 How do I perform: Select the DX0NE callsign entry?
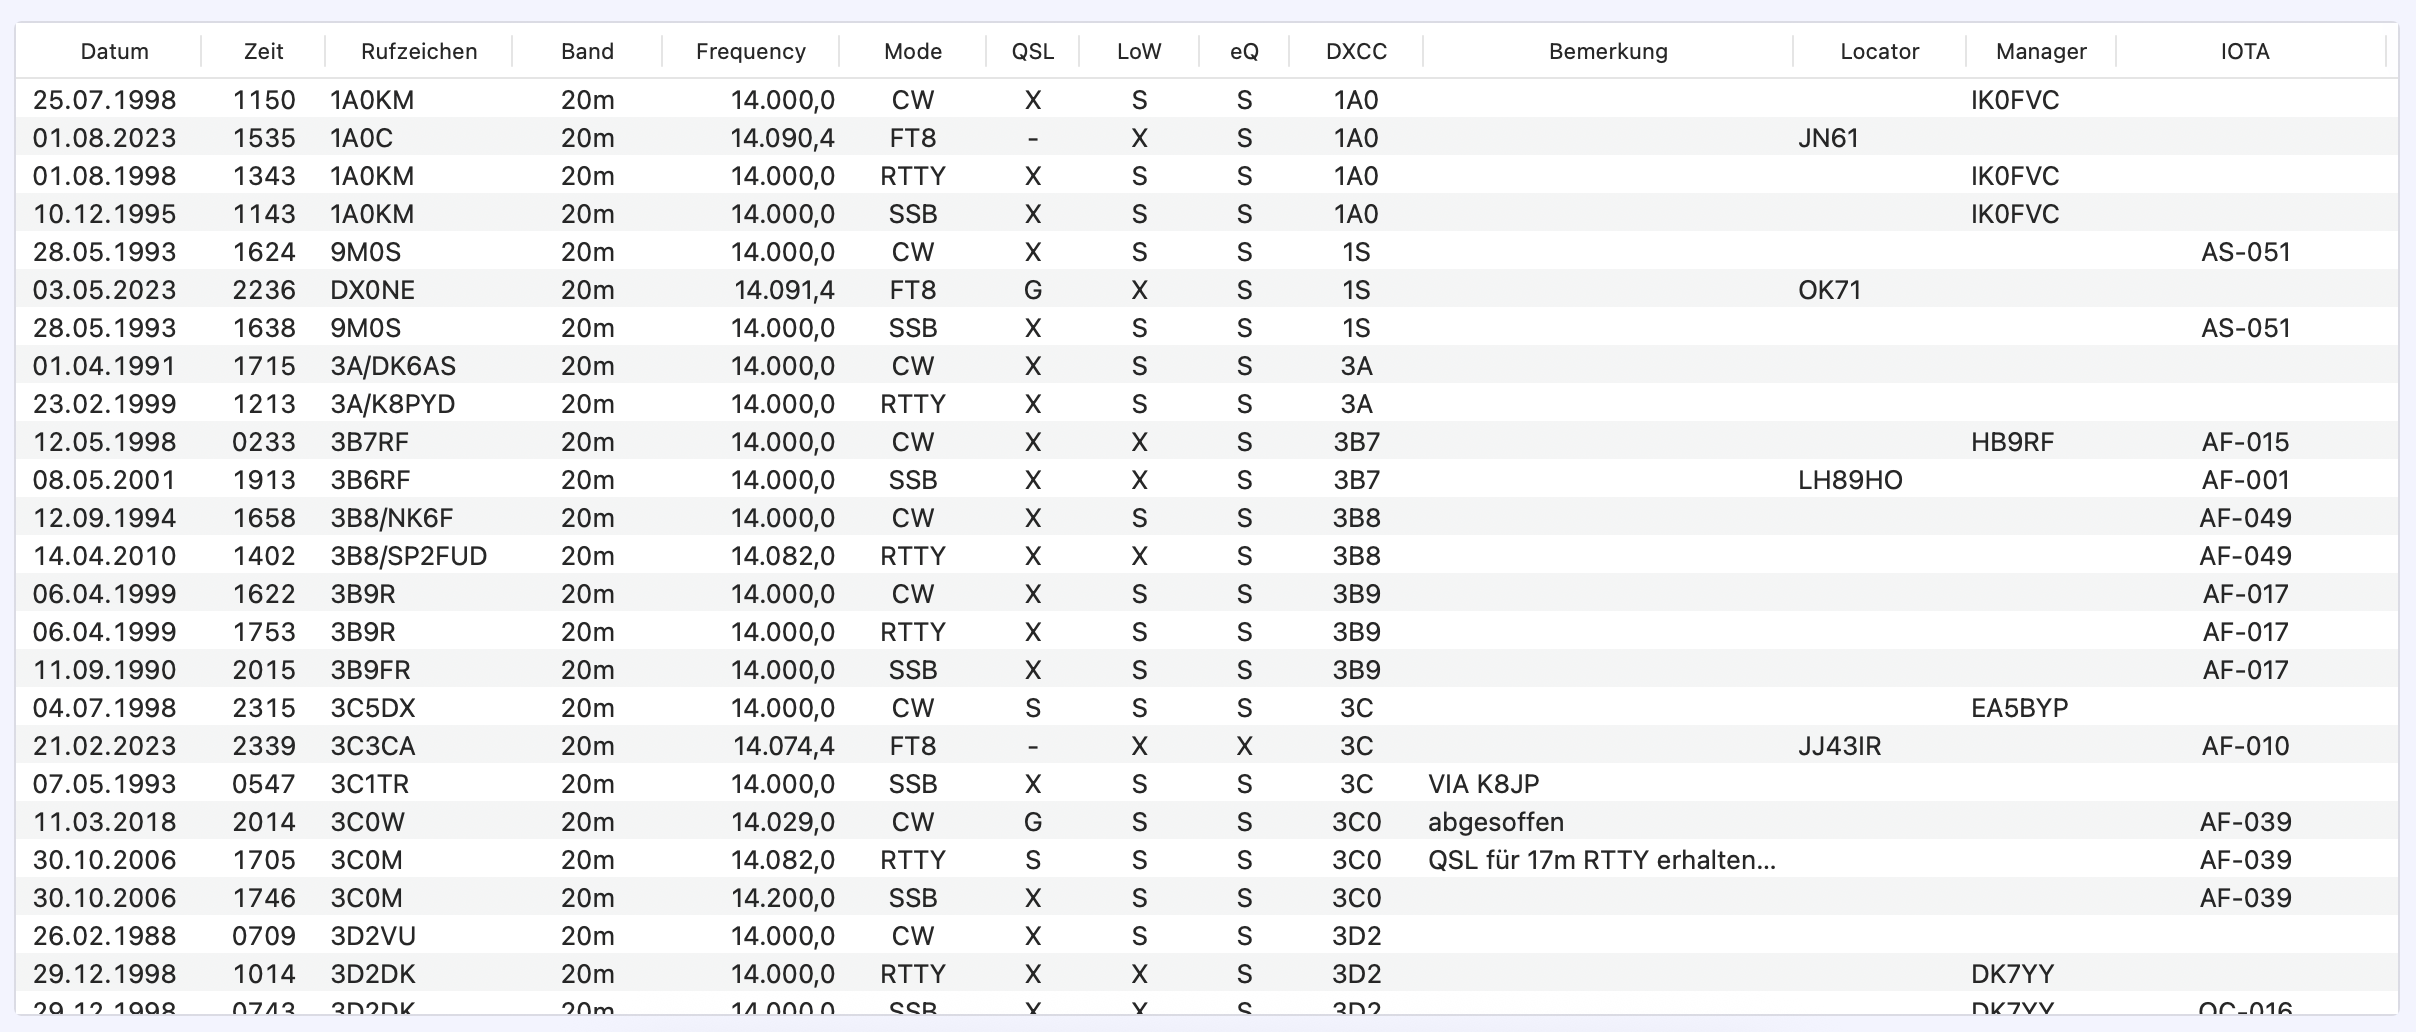[x=372, y=290]
